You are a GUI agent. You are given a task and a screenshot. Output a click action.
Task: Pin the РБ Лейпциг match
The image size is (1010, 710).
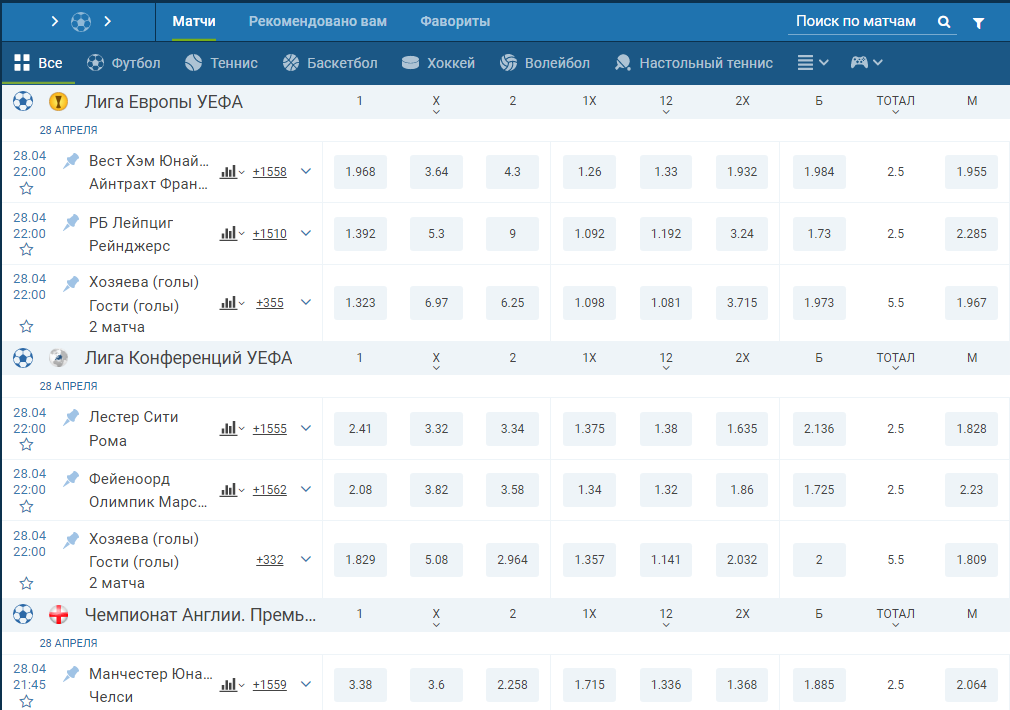tap(71, 222)
